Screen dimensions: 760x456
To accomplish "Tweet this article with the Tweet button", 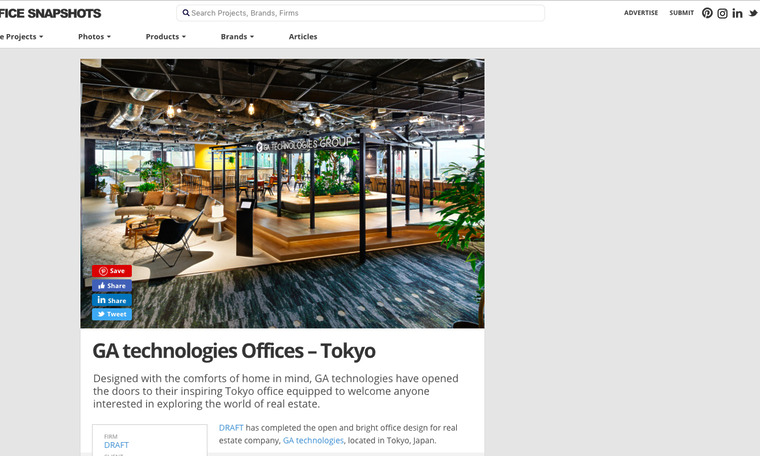I will point(112,314).
